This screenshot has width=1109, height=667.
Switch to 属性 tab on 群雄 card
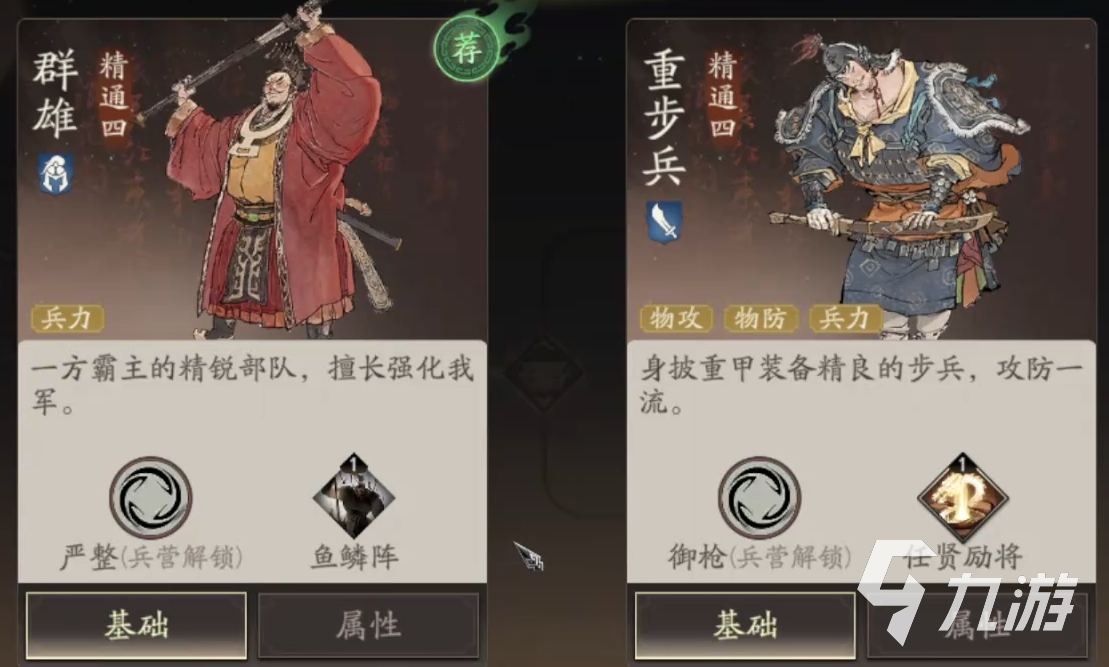point(368,626)
